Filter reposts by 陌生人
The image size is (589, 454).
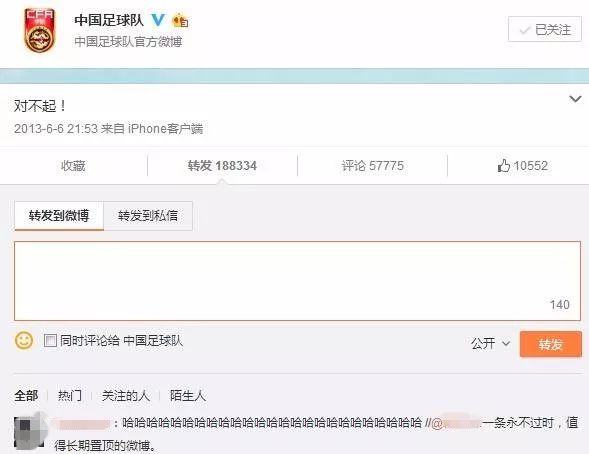(x=188, y=395)
